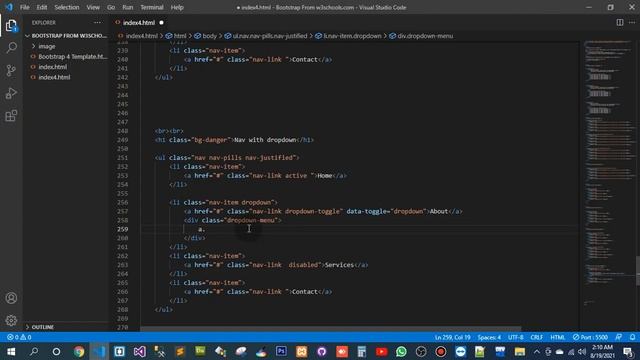The image size is (640, 360).
Task: Open the Go menu
Action: click(x=111, y=7)
